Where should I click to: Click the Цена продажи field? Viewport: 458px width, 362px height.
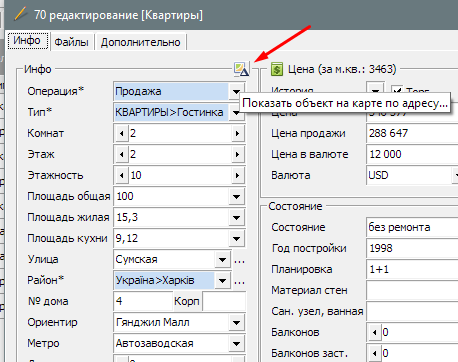(412, 133)
